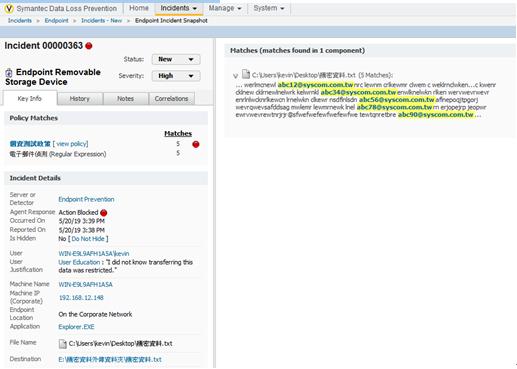Click the Matches column header
The width and height of the screenshot is (517, 369).
pos(178,134)
